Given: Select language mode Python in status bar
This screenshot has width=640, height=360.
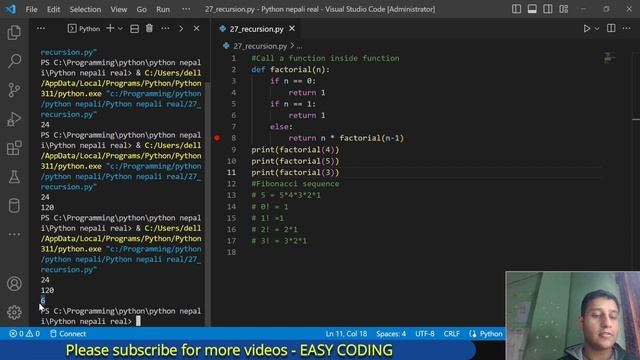Looking at the screenshot, I should click(491, 333).
